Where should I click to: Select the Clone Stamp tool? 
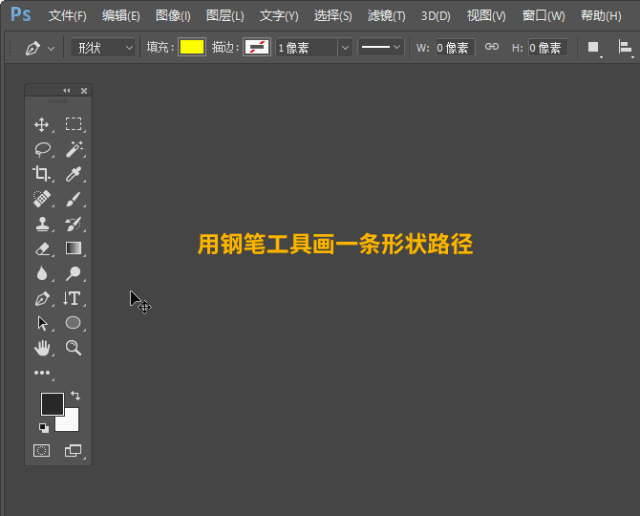pyautogui.click(x=42, y=224)
